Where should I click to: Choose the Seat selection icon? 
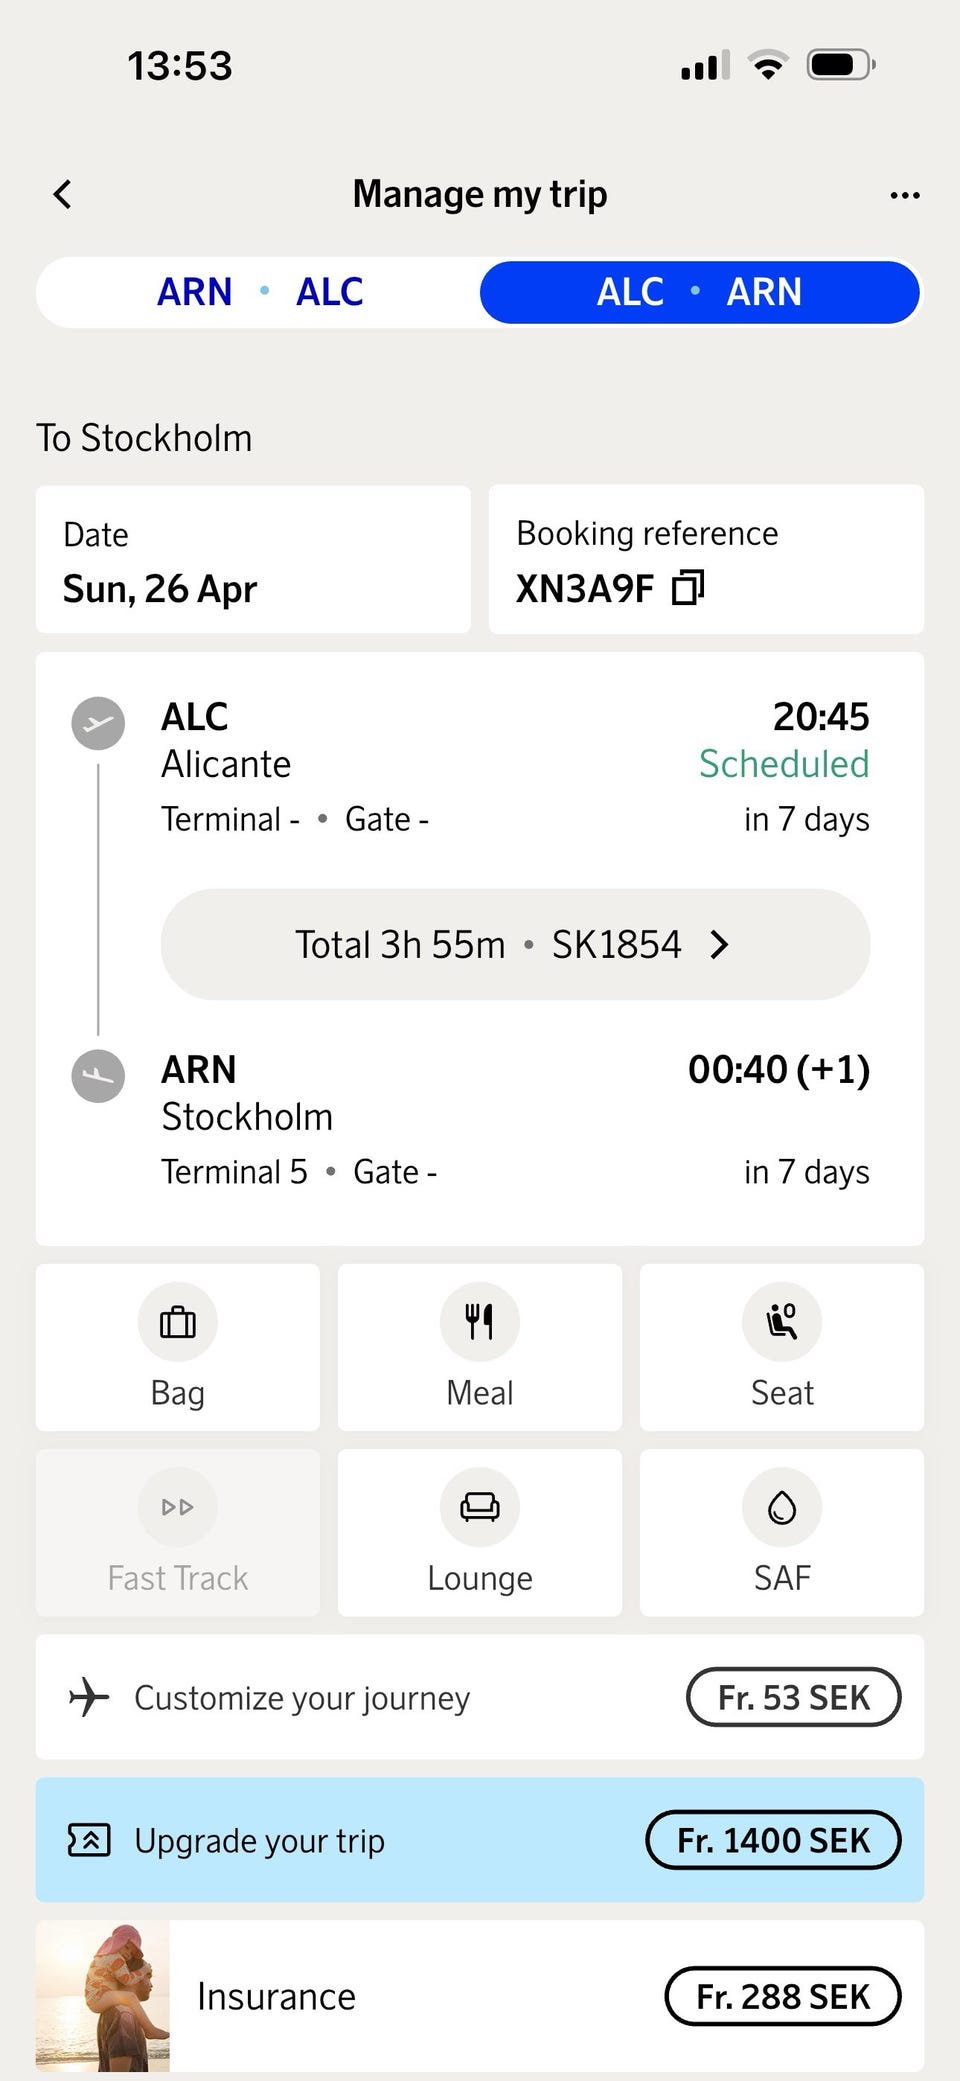click(x=782, y=1323)
